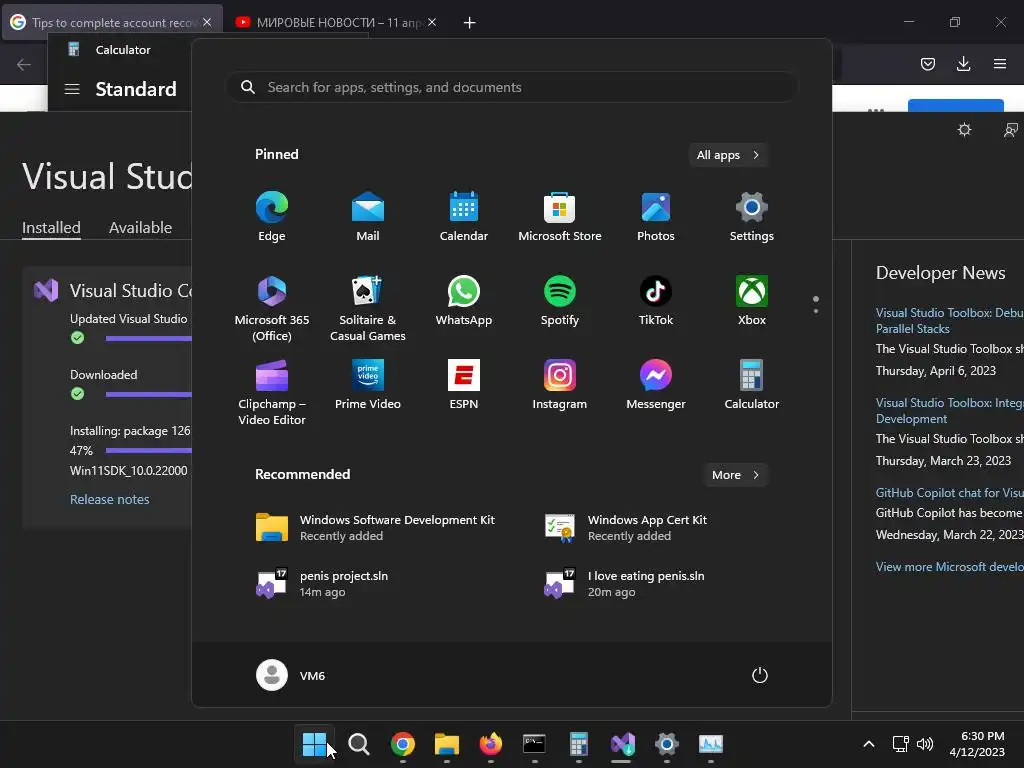This screenshot has height=768, width=1024.
Task: Open Settings in the pinned section
Action: (752, 217)
